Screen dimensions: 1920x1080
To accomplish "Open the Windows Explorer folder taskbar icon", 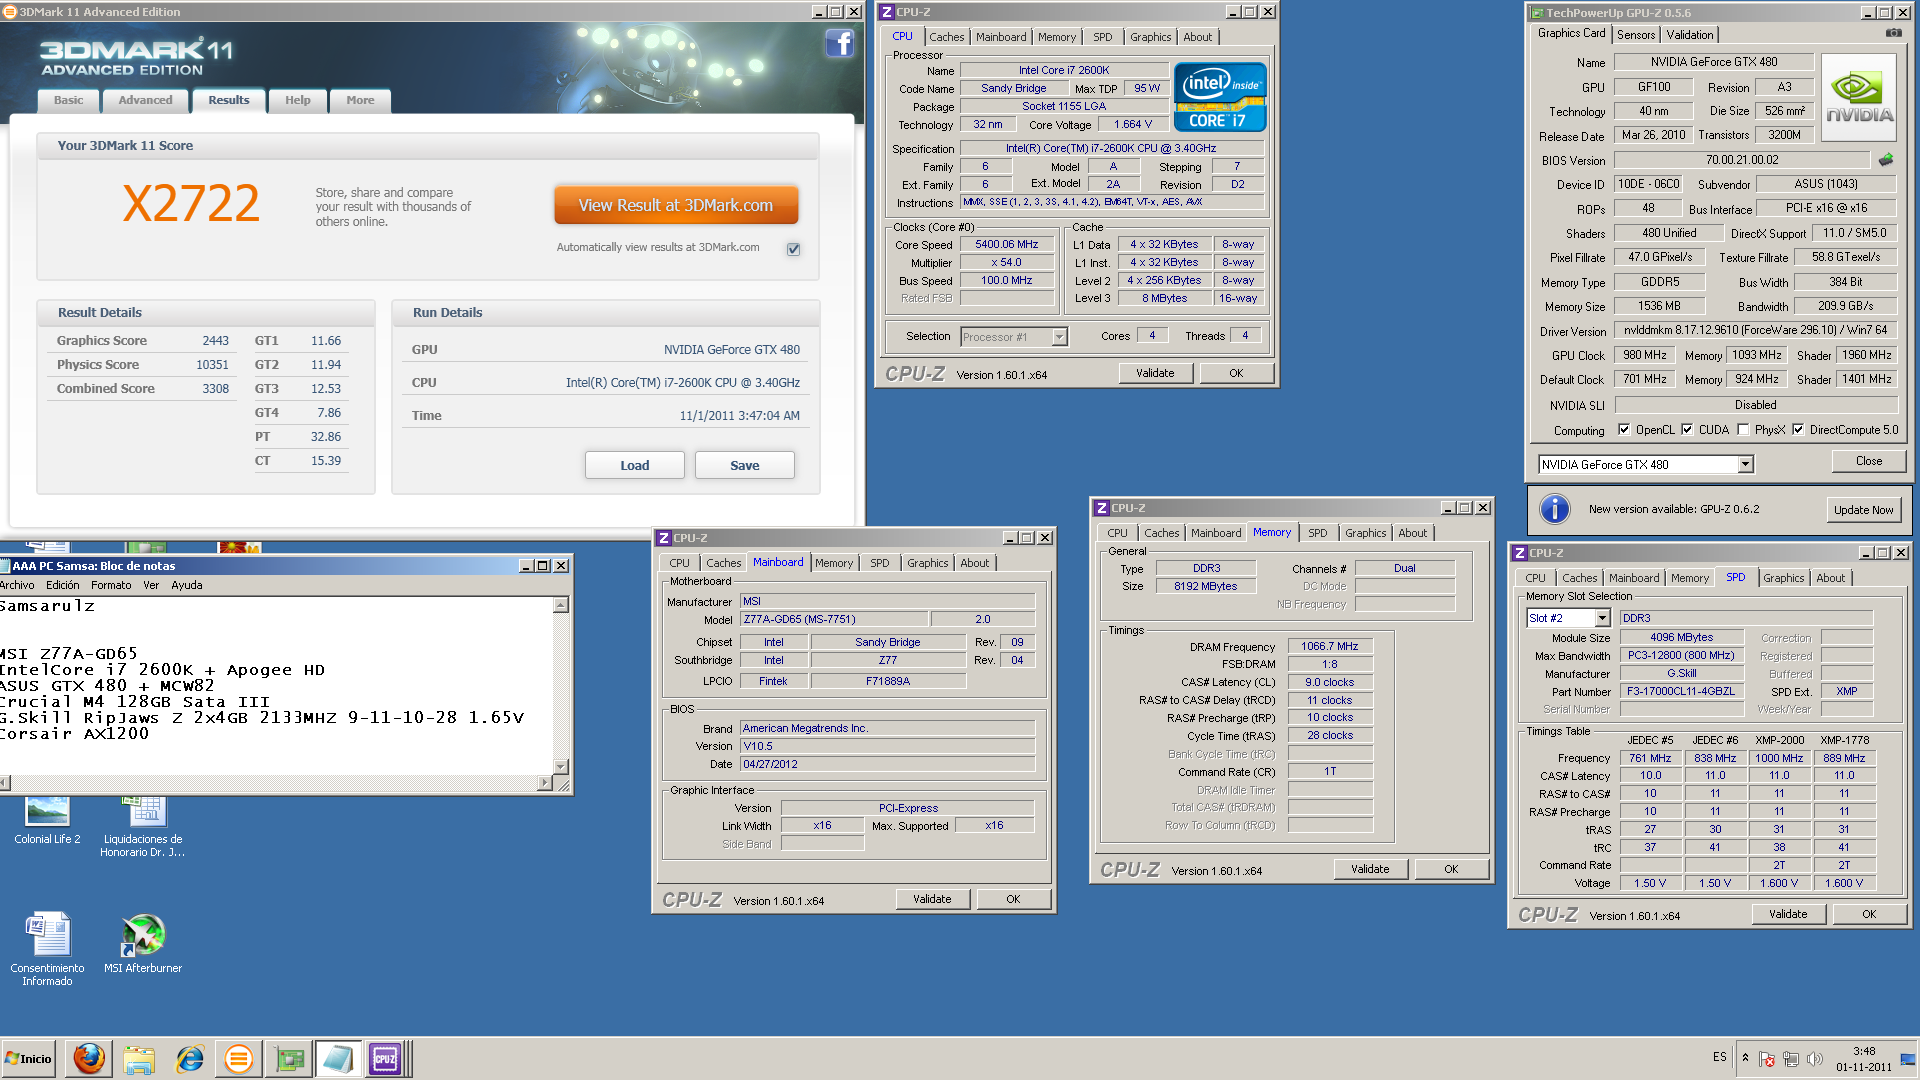I will pyautogui.click(x=139, y=1058).
